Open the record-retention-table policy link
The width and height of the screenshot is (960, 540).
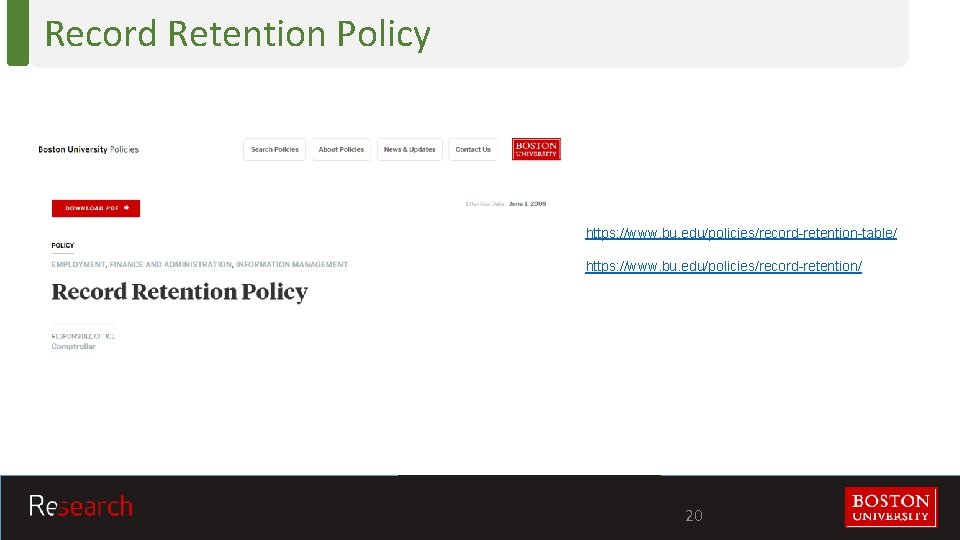pyautogui.click(x=741, y=233)
